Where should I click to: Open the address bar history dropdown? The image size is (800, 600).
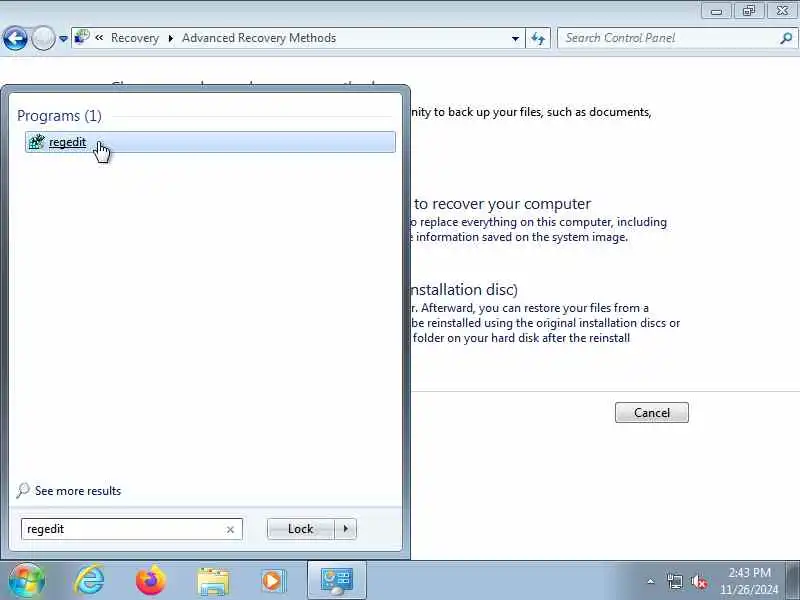point(515,38)
